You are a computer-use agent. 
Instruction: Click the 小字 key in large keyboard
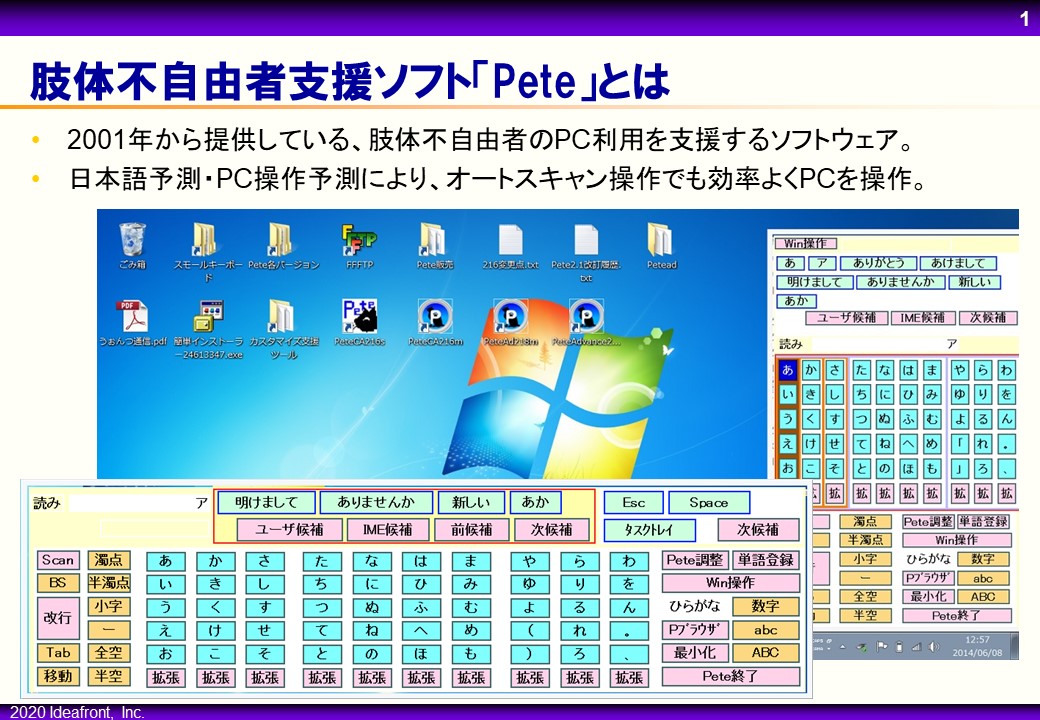click(109, 607)
